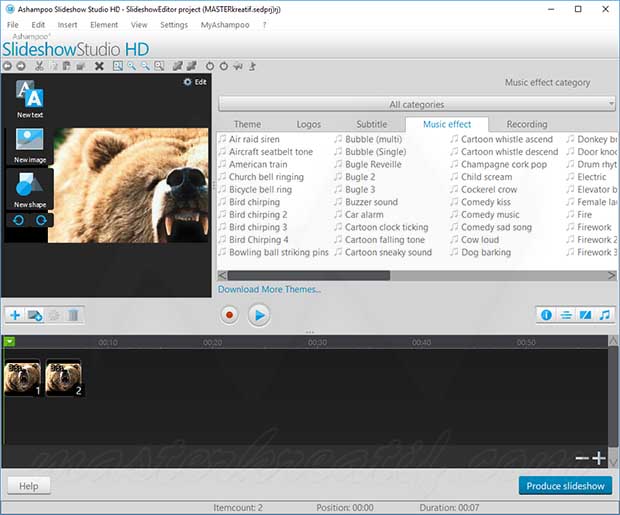Select the Air raid siren sound
The height and width of the screenshot is (515, 620).
click(250, 139)
